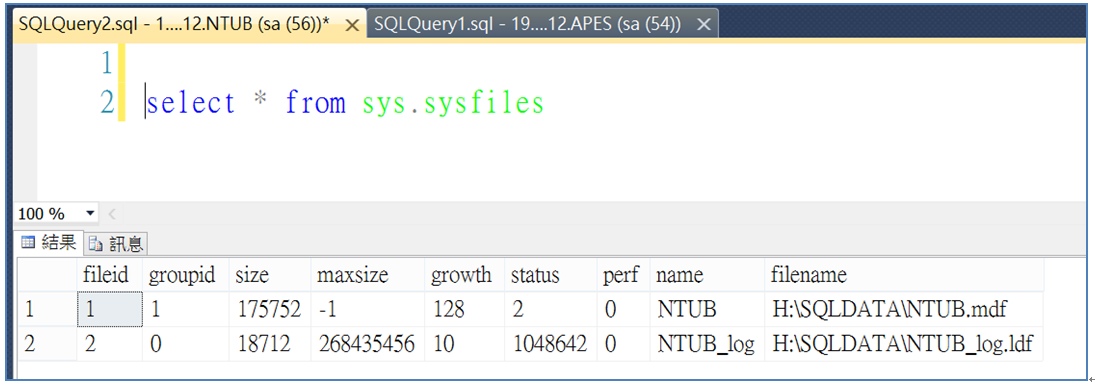Click the name cell NTUB
The height and width of the screenshot is (384, 1095).
pyautogui.click(x=707, y=309)
